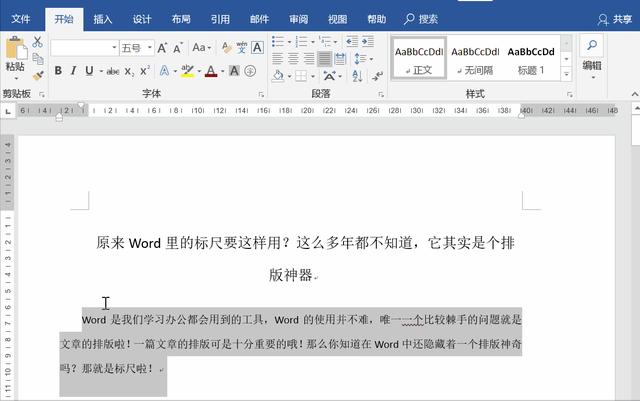The width and height of the screenshot is (640, 401).
Task: Toggle Italic formatting
Action: point(73,71)
